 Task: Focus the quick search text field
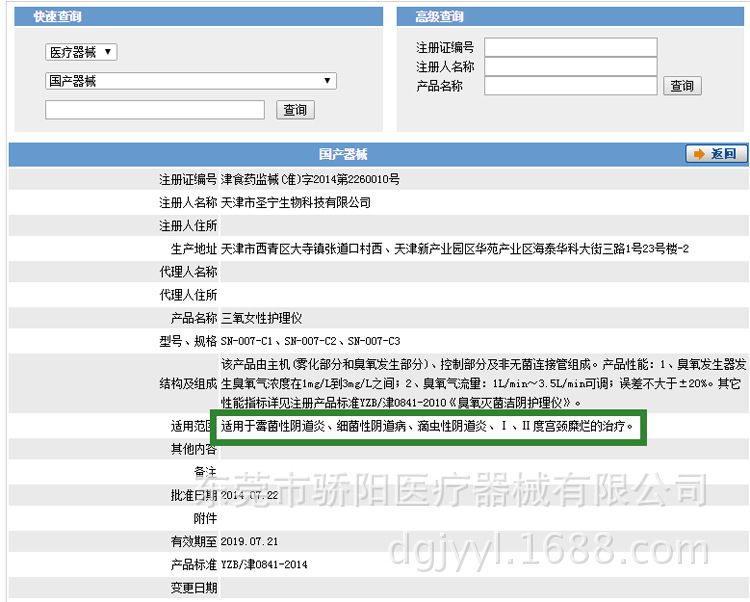pyautogui.click(x=155, y=110)
